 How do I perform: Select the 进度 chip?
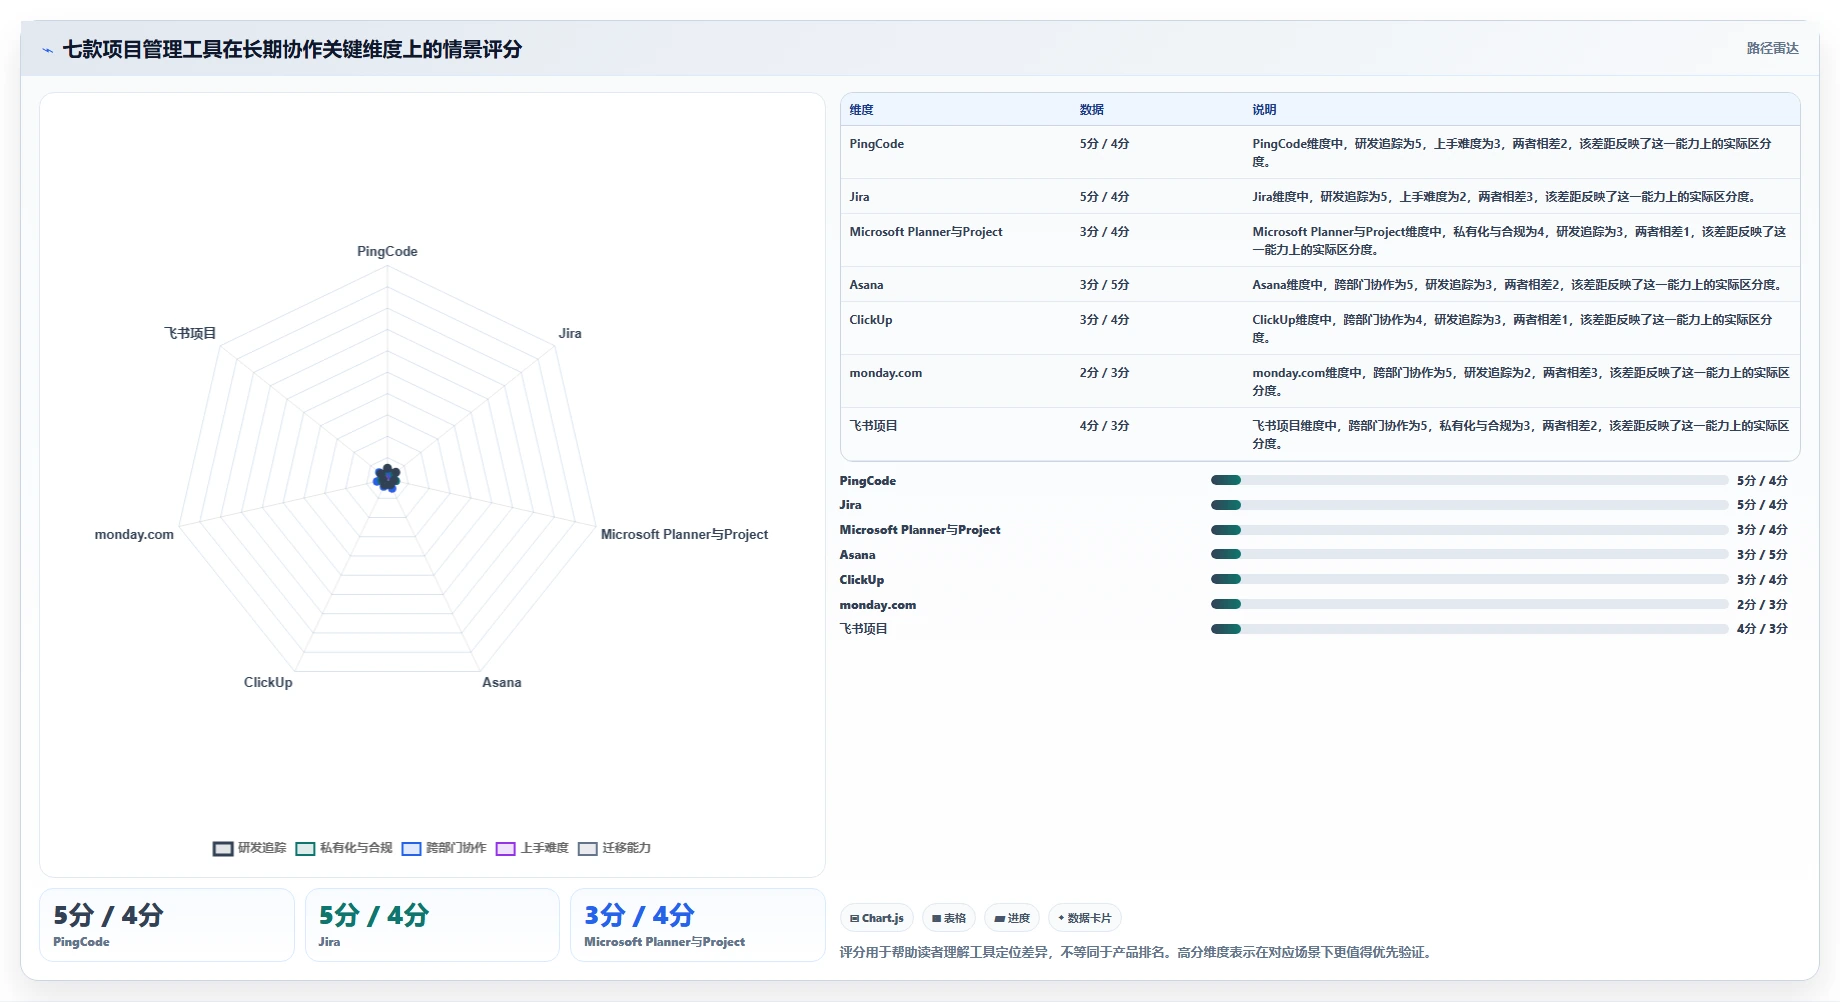point(1012,918)
